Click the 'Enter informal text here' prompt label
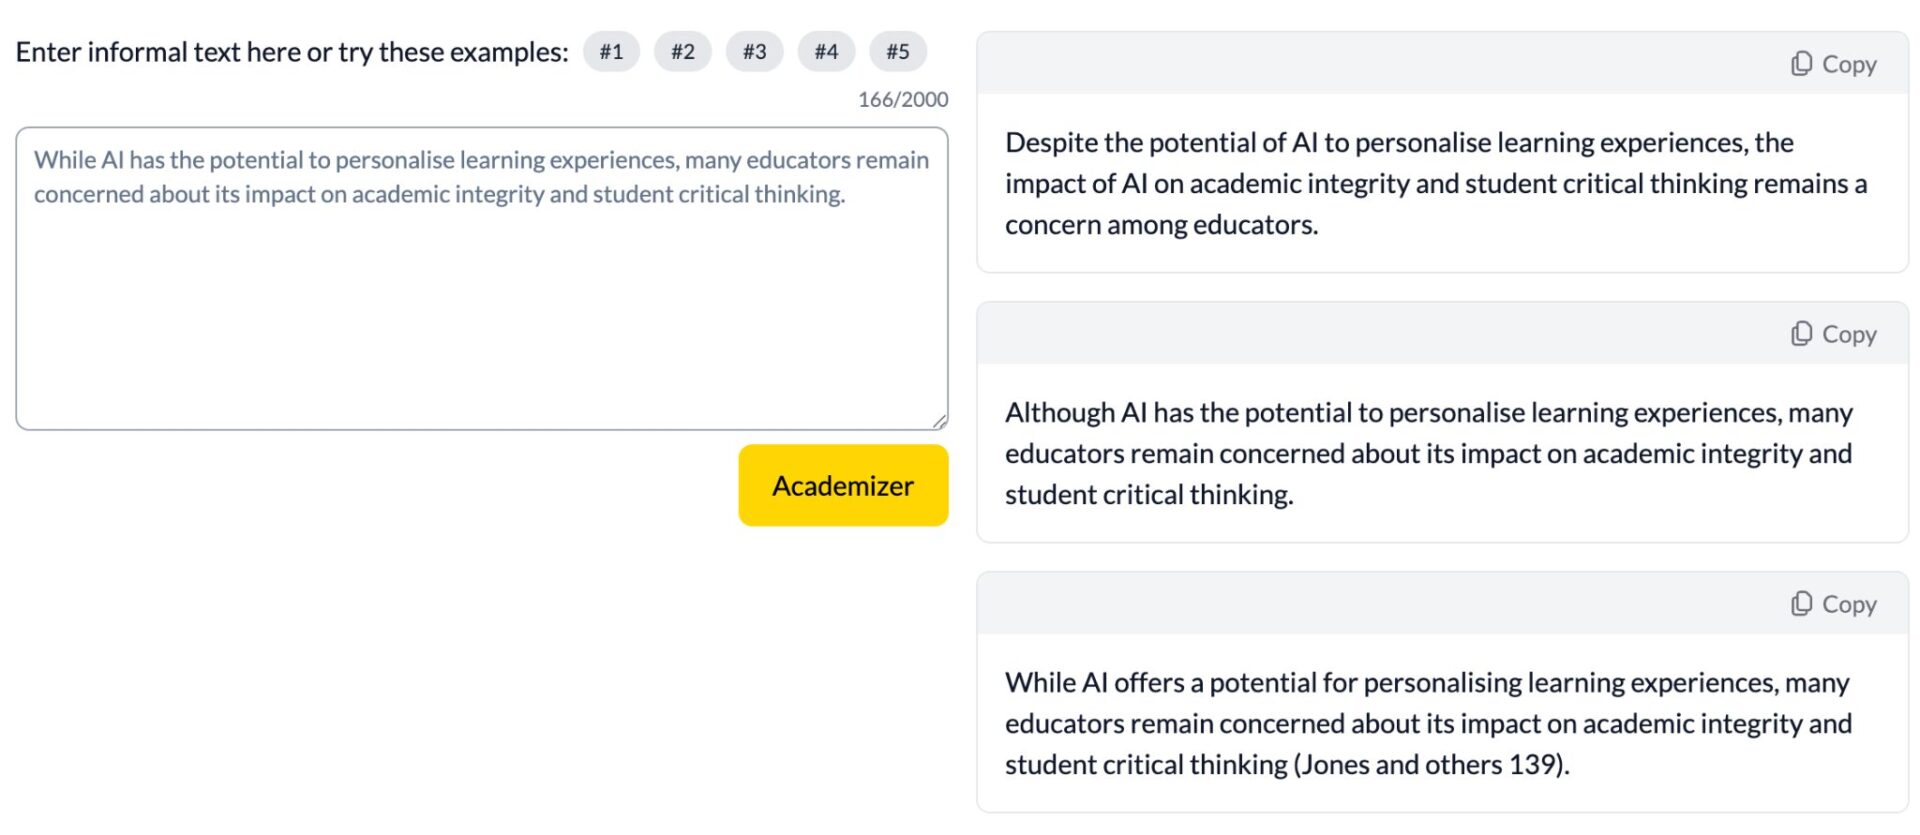This screenshot has height=835, width=1920. [x=291, y=52]
